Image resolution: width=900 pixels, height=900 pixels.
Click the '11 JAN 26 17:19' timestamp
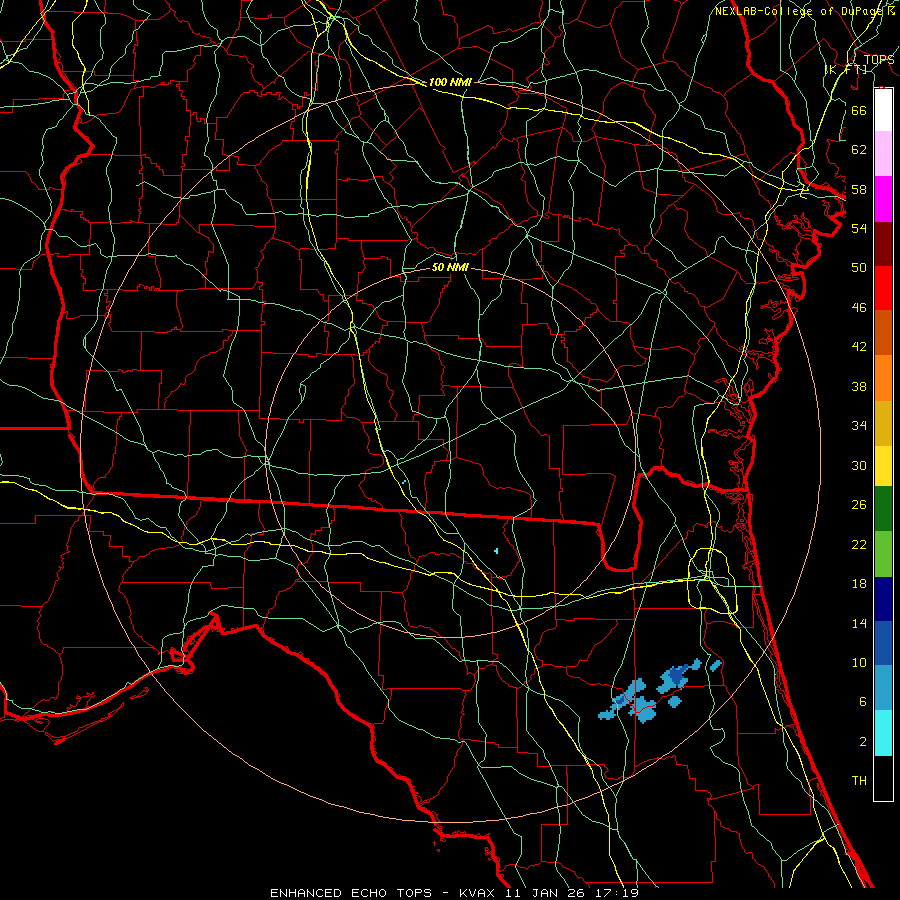click(x=572, y=893)
